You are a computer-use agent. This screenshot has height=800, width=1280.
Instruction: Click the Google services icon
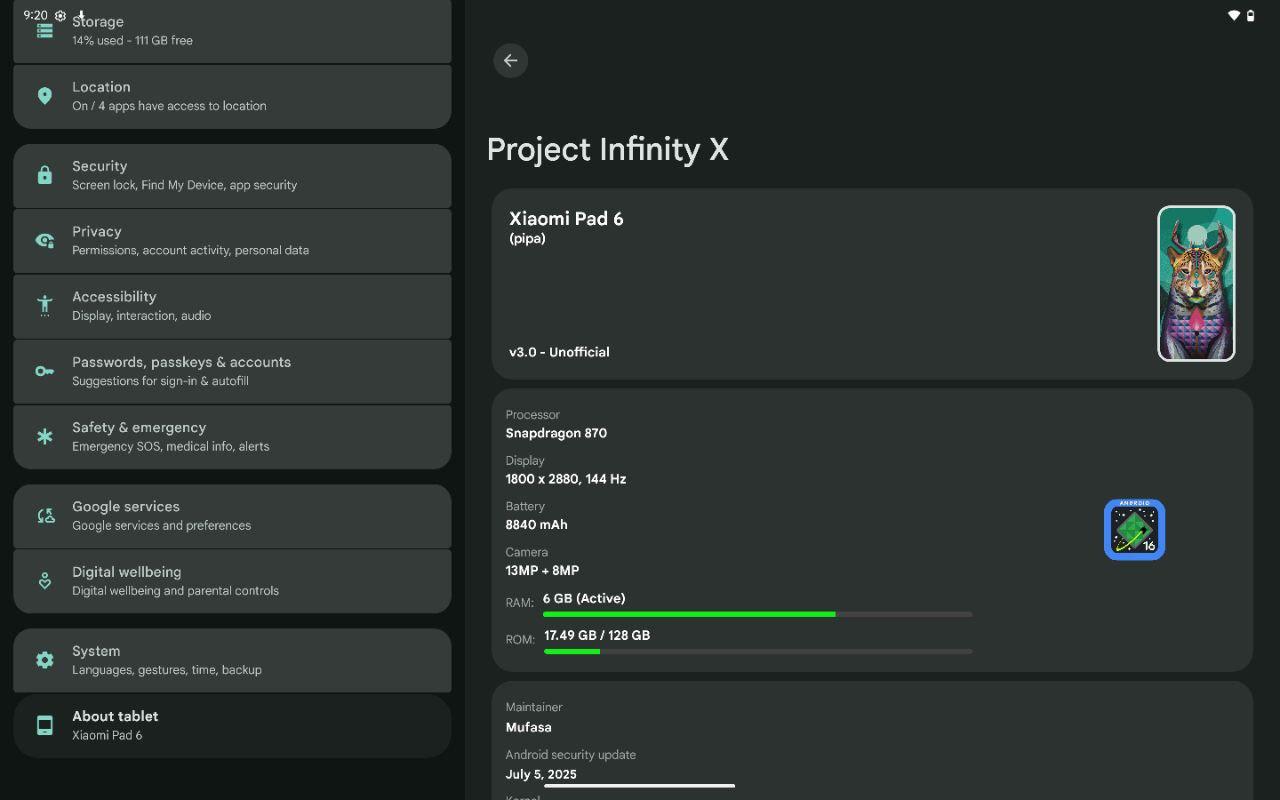pos(44,516)
